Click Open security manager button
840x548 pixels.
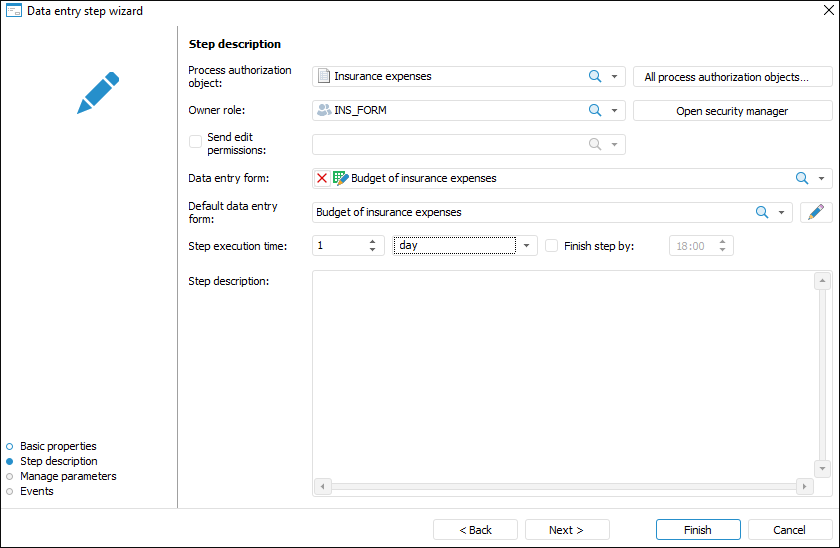[732, 111]
